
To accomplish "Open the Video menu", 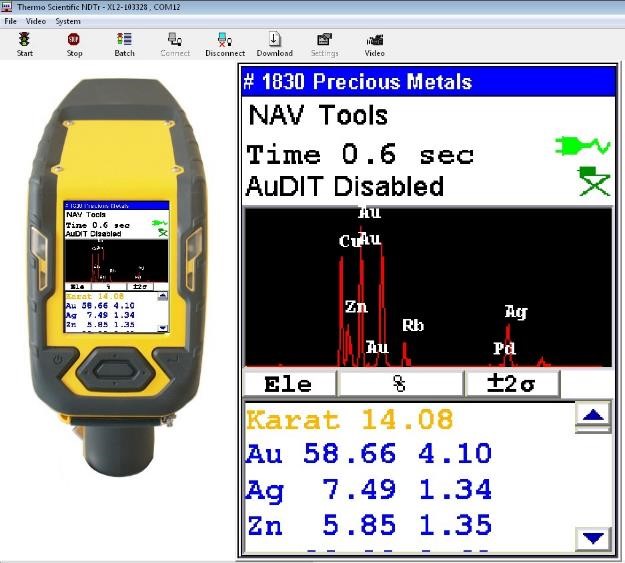I will (x=36, y=21).
